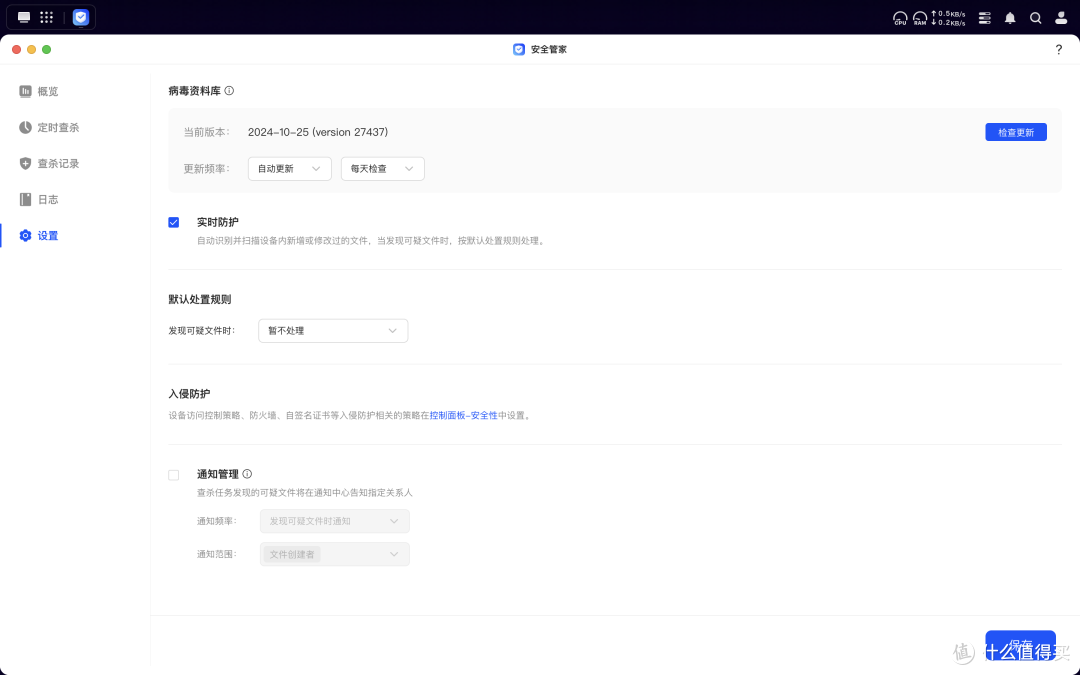1080x675 pixels.
Task: Open 暂不处理 suspicious file action dropdown
Action: click(333, 331)
